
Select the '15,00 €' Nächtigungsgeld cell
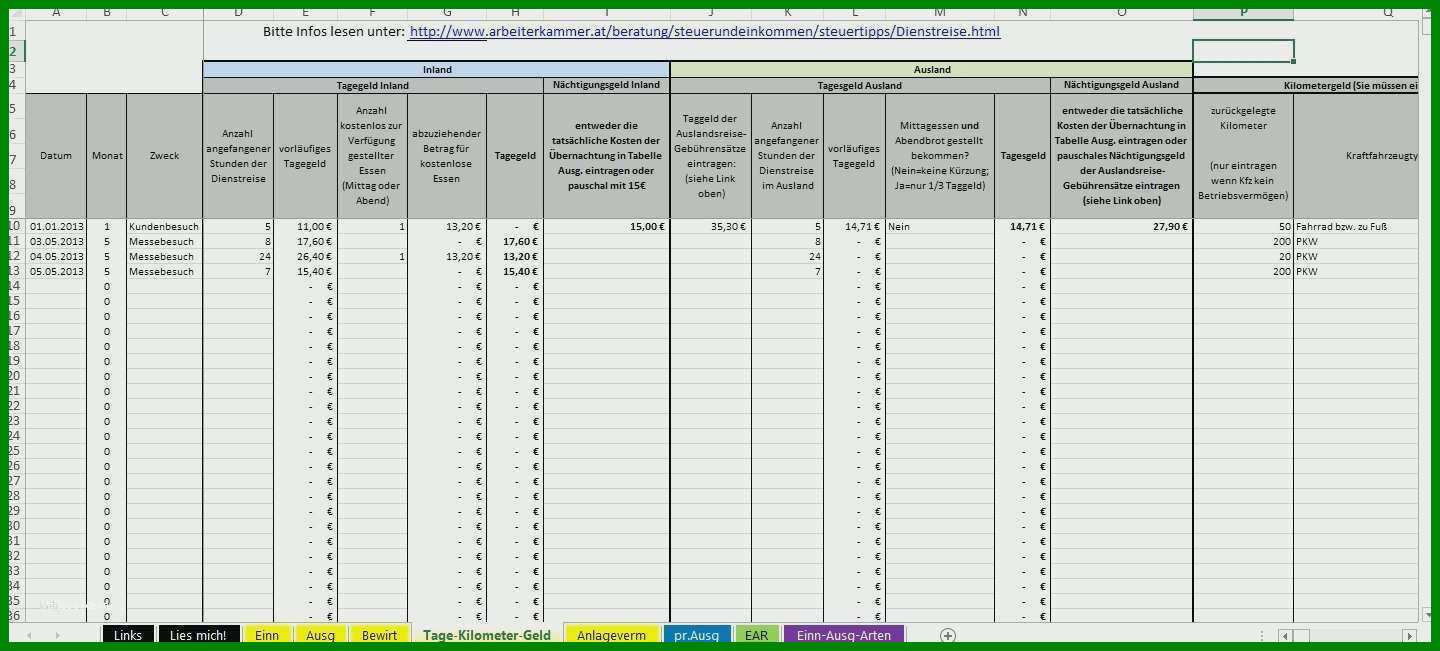click(607, 227)
